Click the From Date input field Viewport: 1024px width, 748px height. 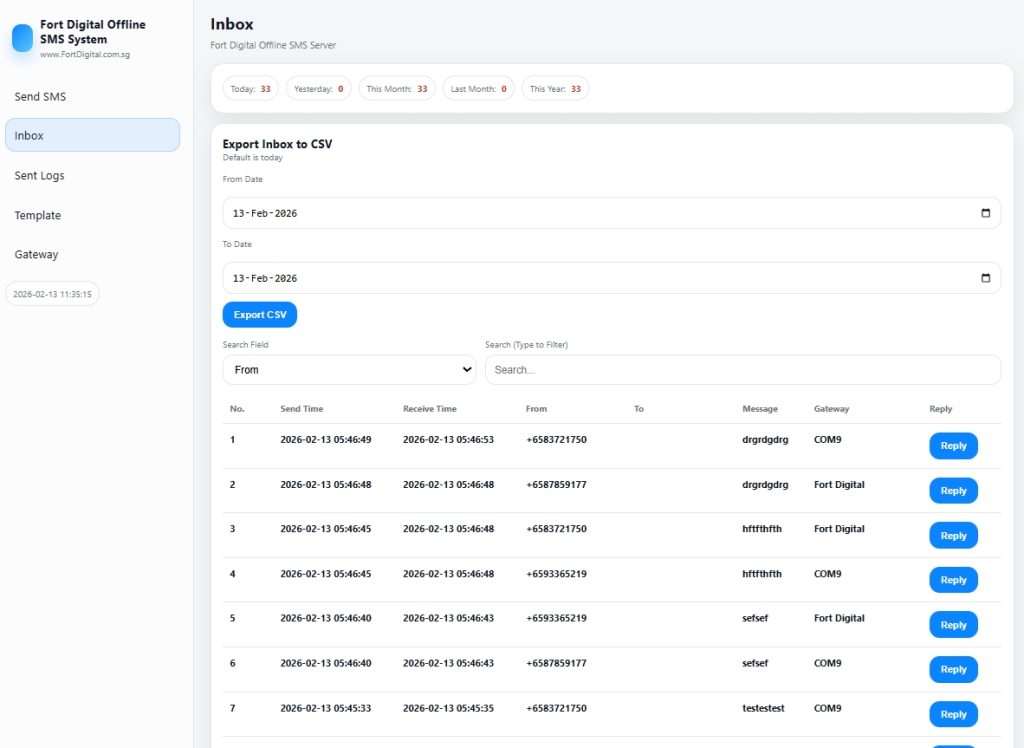600,213
